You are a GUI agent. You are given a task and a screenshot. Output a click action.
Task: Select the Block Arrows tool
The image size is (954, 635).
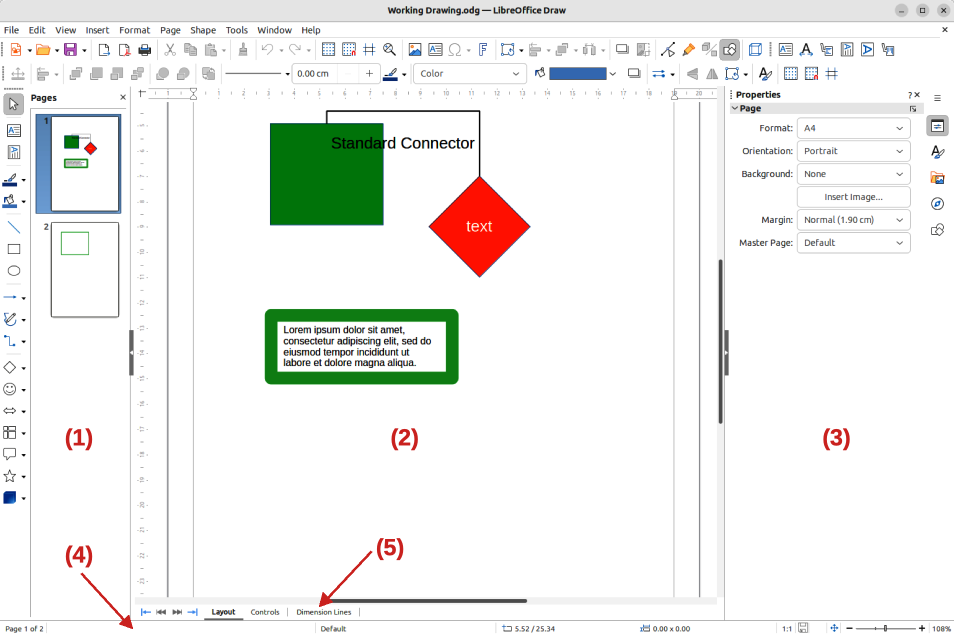[10, 411]
